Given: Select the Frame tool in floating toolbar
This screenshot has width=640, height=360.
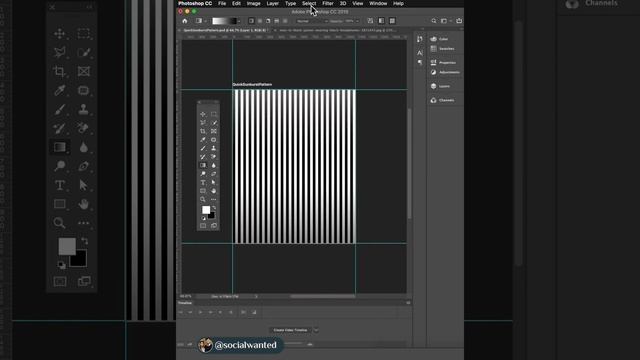Looking at the screenshot, I should click(x=213, y=131).
